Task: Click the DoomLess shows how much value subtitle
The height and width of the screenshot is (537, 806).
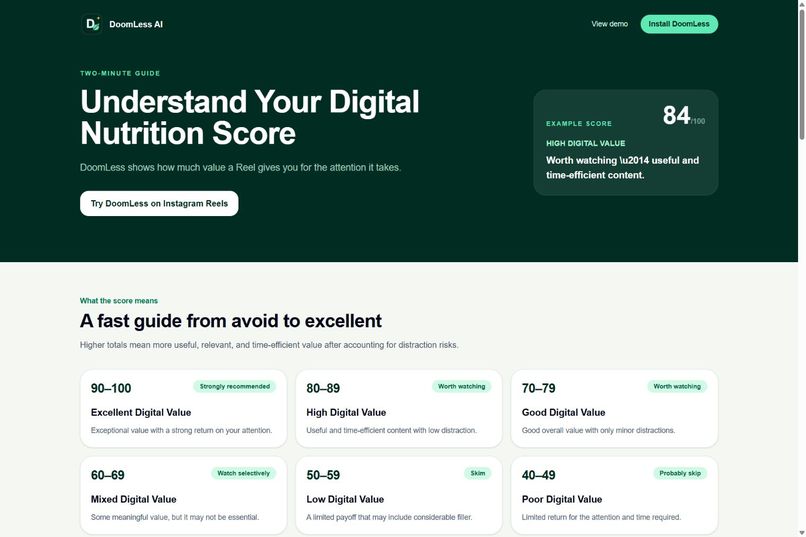Action: point(240,168)
